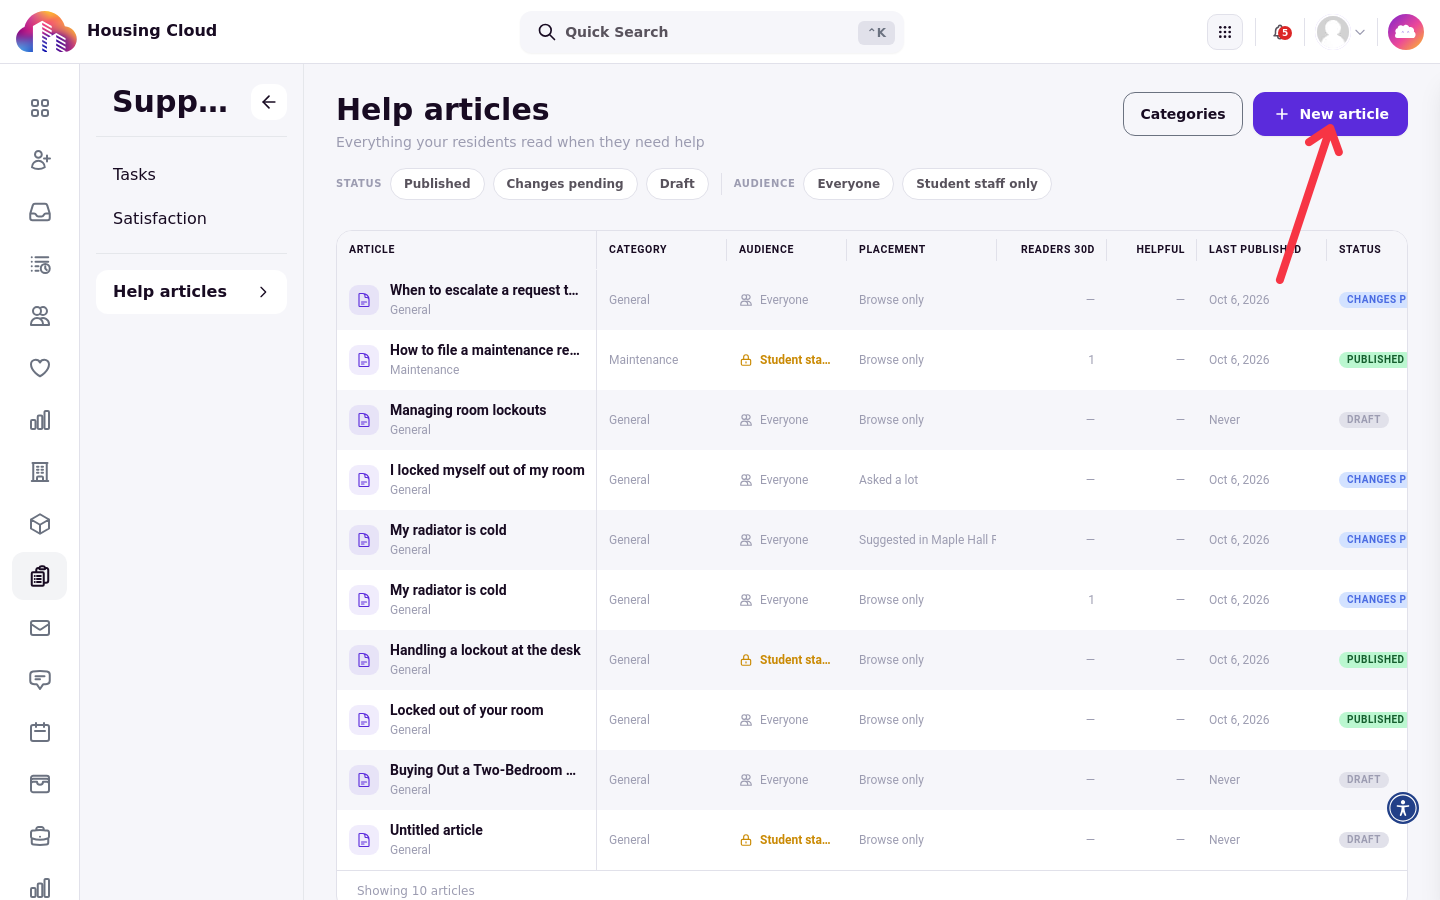Select Help articles in Support menu

[x=191, y=292]
